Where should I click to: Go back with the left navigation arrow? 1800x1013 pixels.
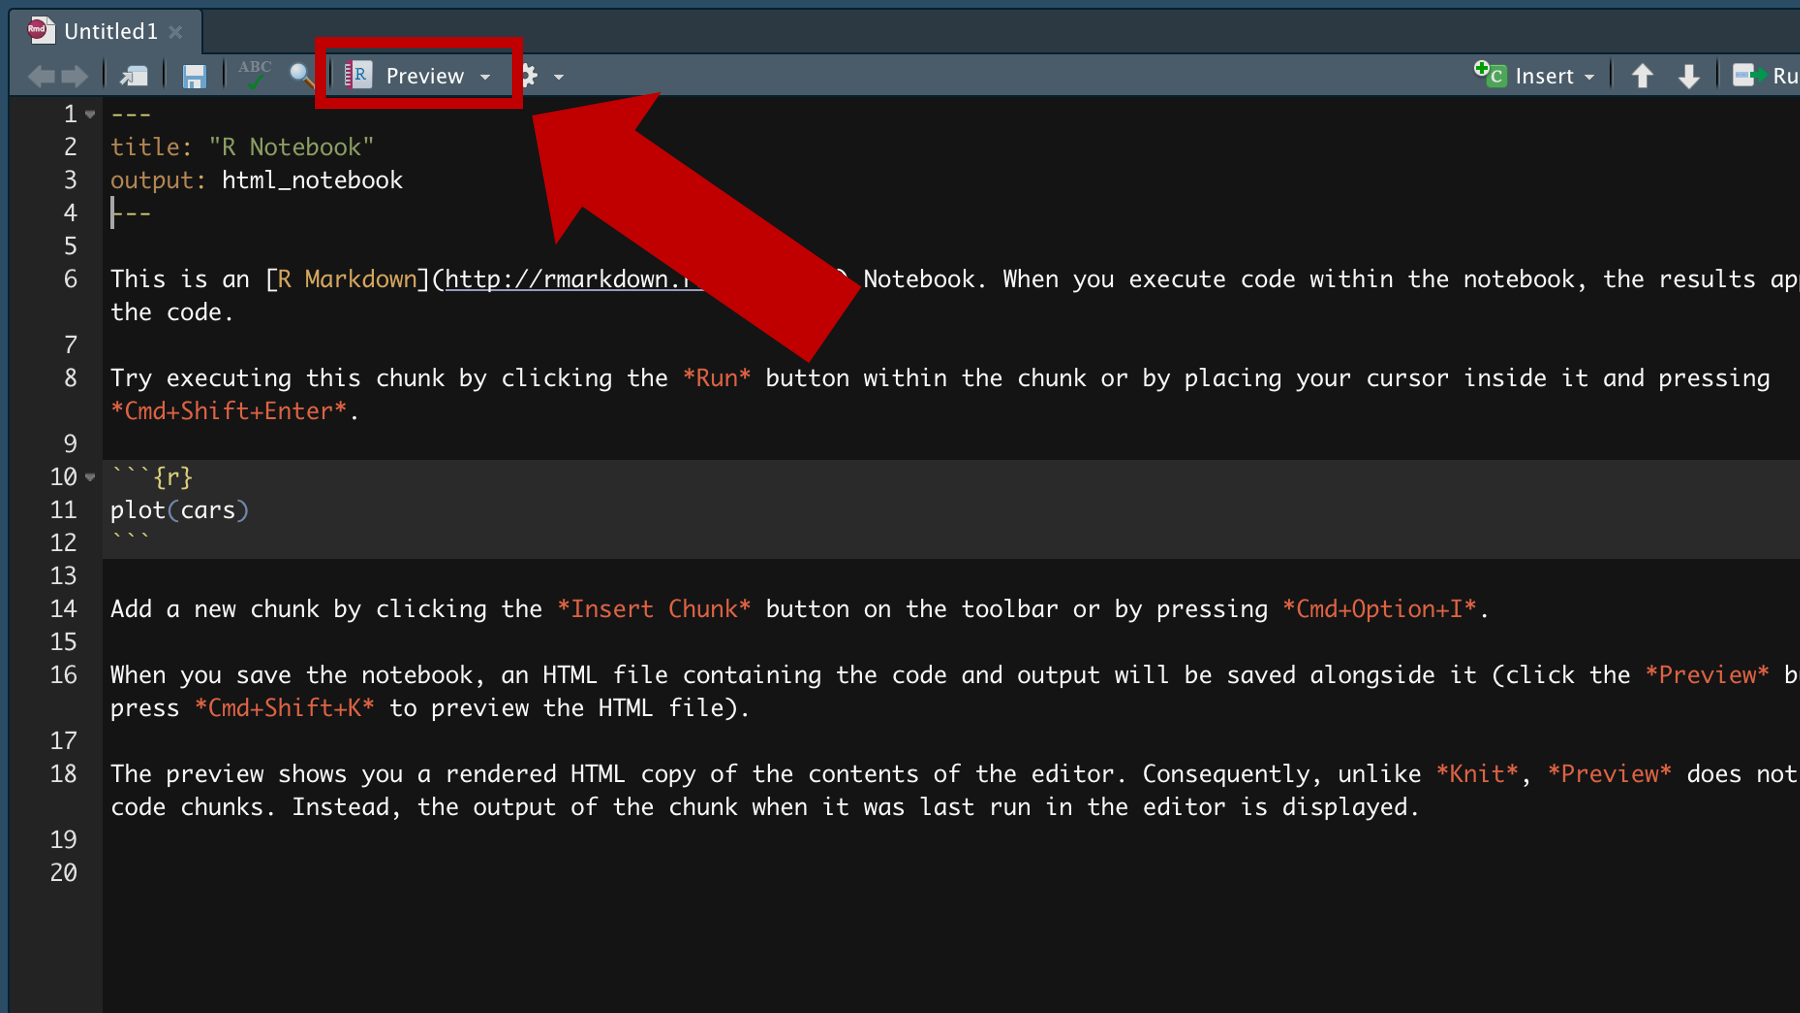click(x=41, y=76)
